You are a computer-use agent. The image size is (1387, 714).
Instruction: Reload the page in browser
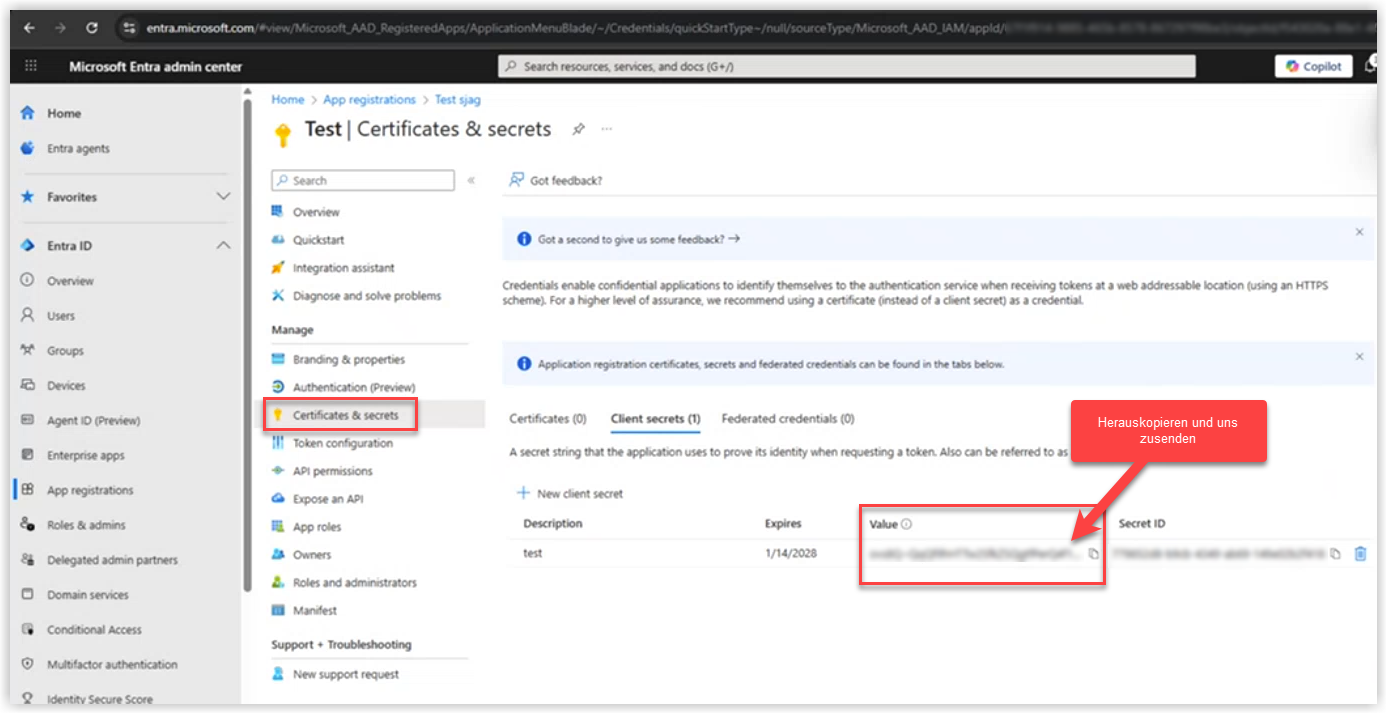(92, 28)
